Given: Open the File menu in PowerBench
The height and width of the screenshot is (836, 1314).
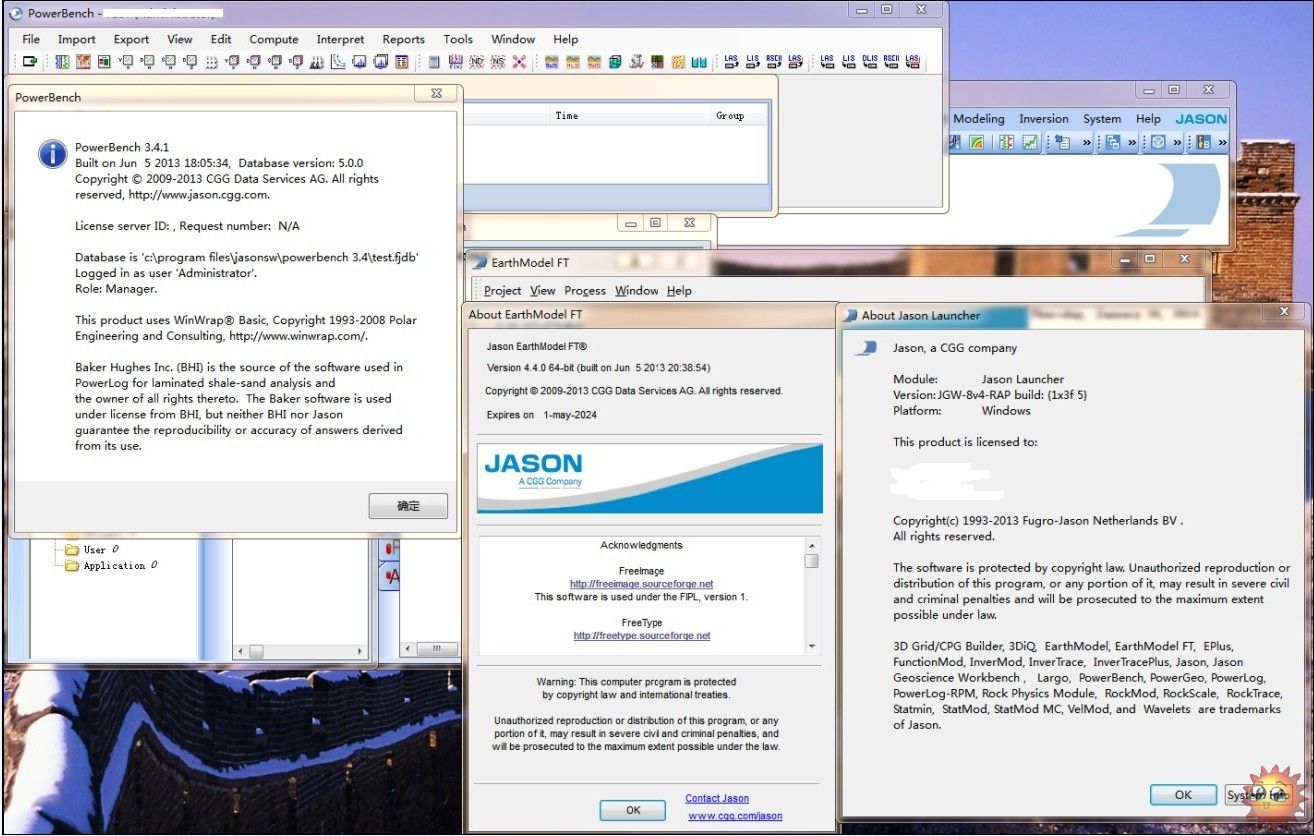Looking at the screenshot, I should [x=31, y=39].
